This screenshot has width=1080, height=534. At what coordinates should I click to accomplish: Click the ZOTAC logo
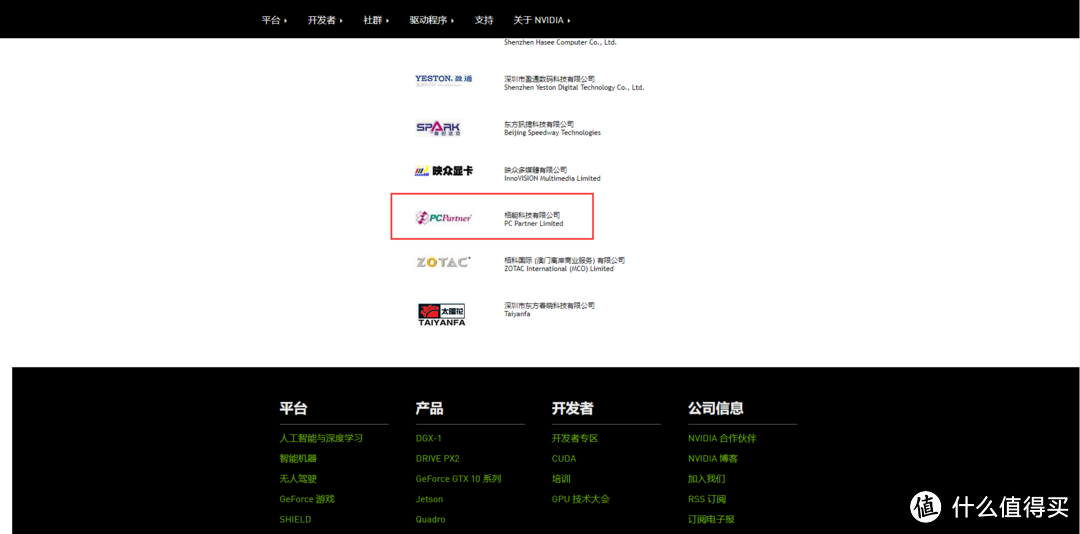coord(444,263)
